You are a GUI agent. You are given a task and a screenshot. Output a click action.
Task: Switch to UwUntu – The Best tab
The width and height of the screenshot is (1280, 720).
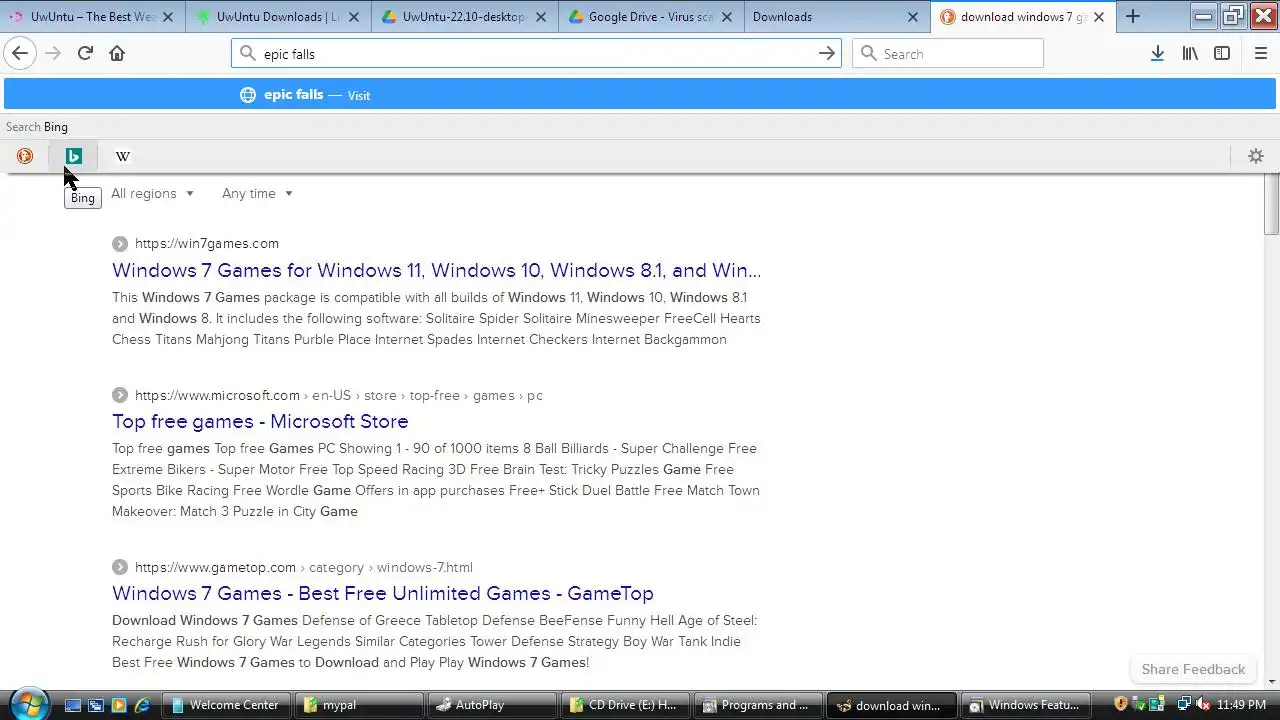(x=92, y=17)
